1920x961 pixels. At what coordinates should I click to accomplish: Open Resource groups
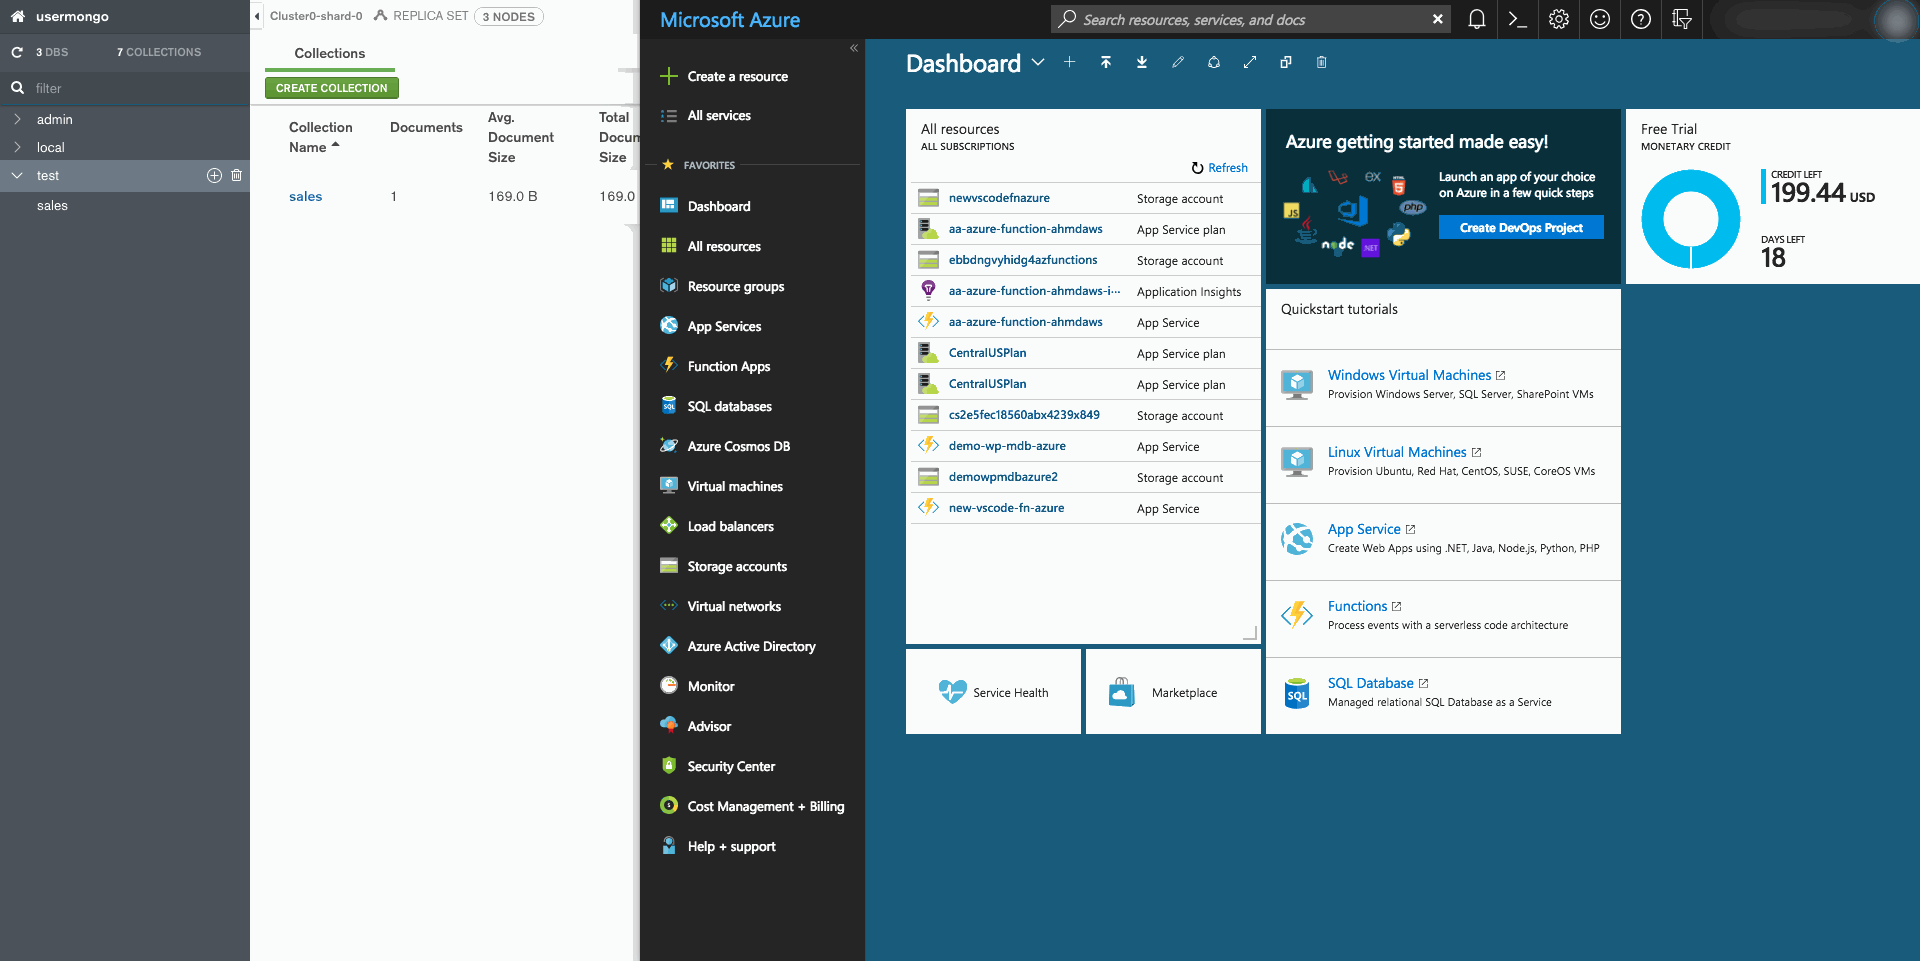(735, 286)
